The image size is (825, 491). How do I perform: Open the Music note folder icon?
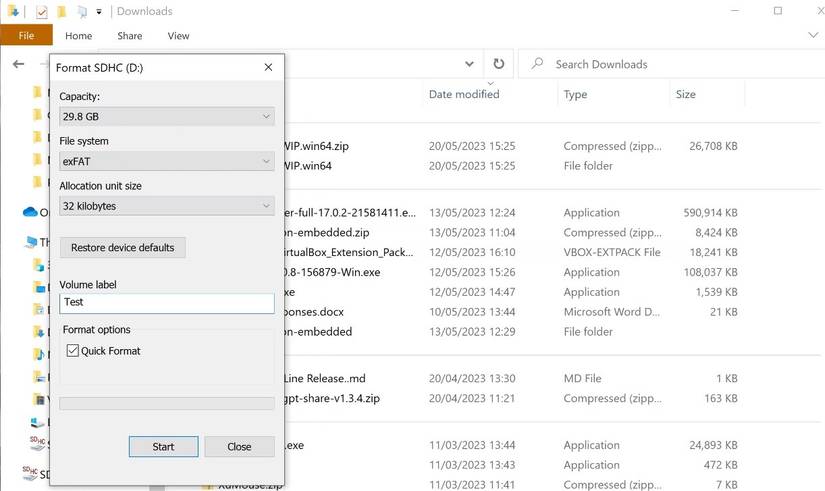(x=38, y=354)
